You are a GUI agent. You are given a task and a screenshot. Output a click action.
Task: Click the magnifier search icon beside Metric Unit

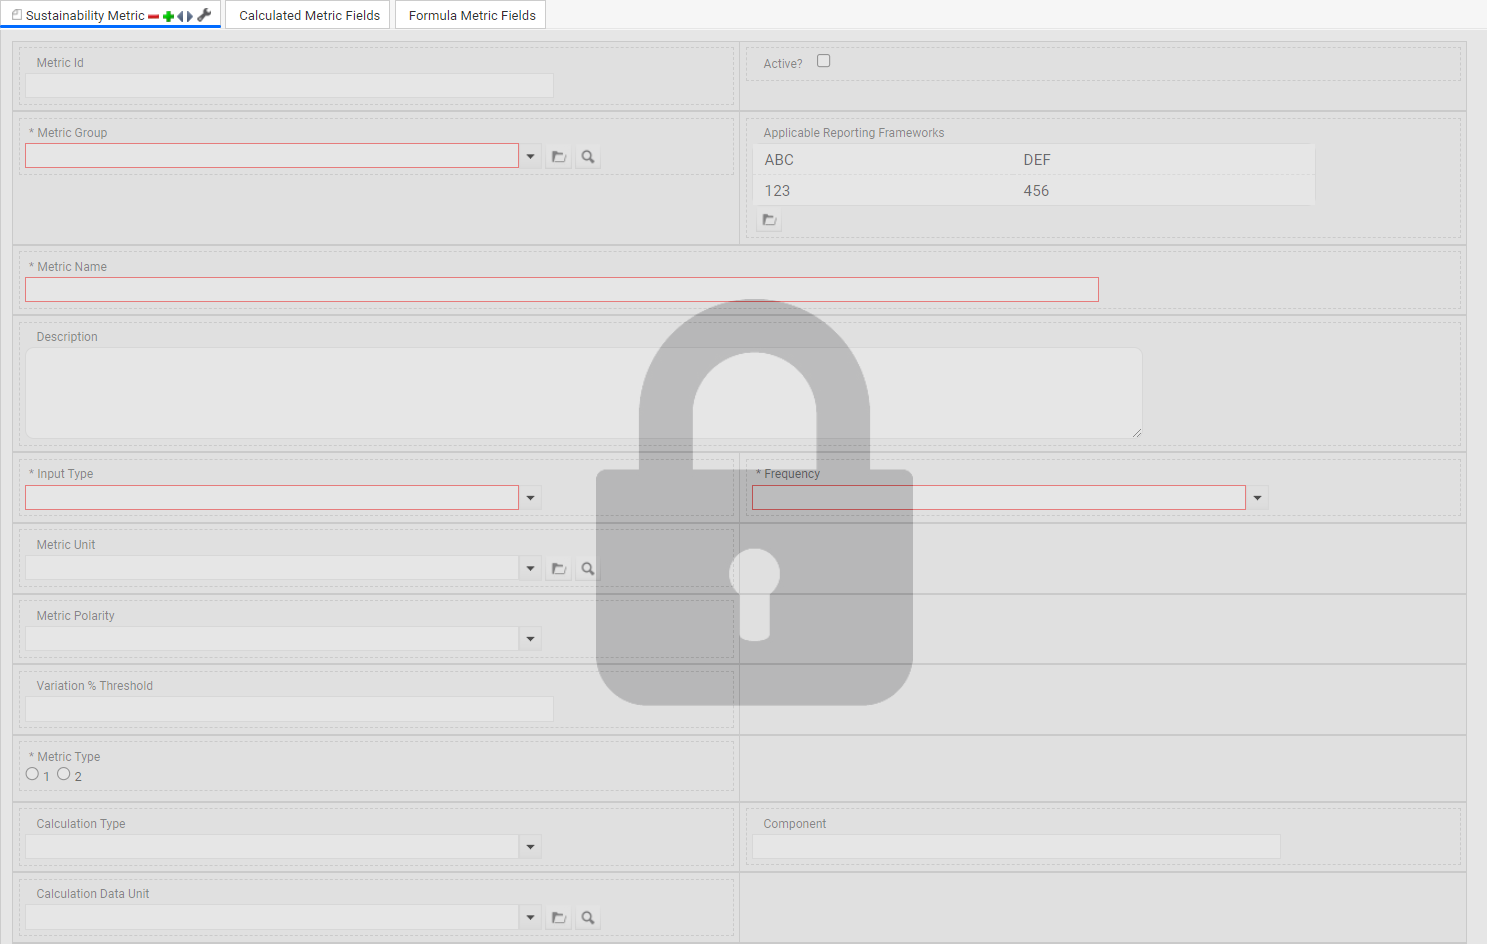pyautogui.click(x=587, y=567)
